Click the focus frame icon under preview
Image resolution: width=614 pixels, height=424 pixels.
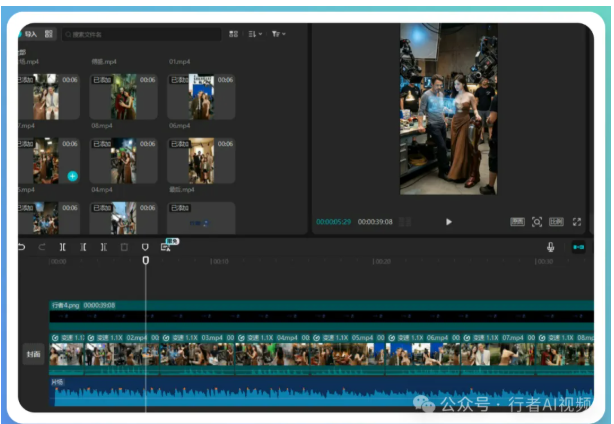coord(537,221)
